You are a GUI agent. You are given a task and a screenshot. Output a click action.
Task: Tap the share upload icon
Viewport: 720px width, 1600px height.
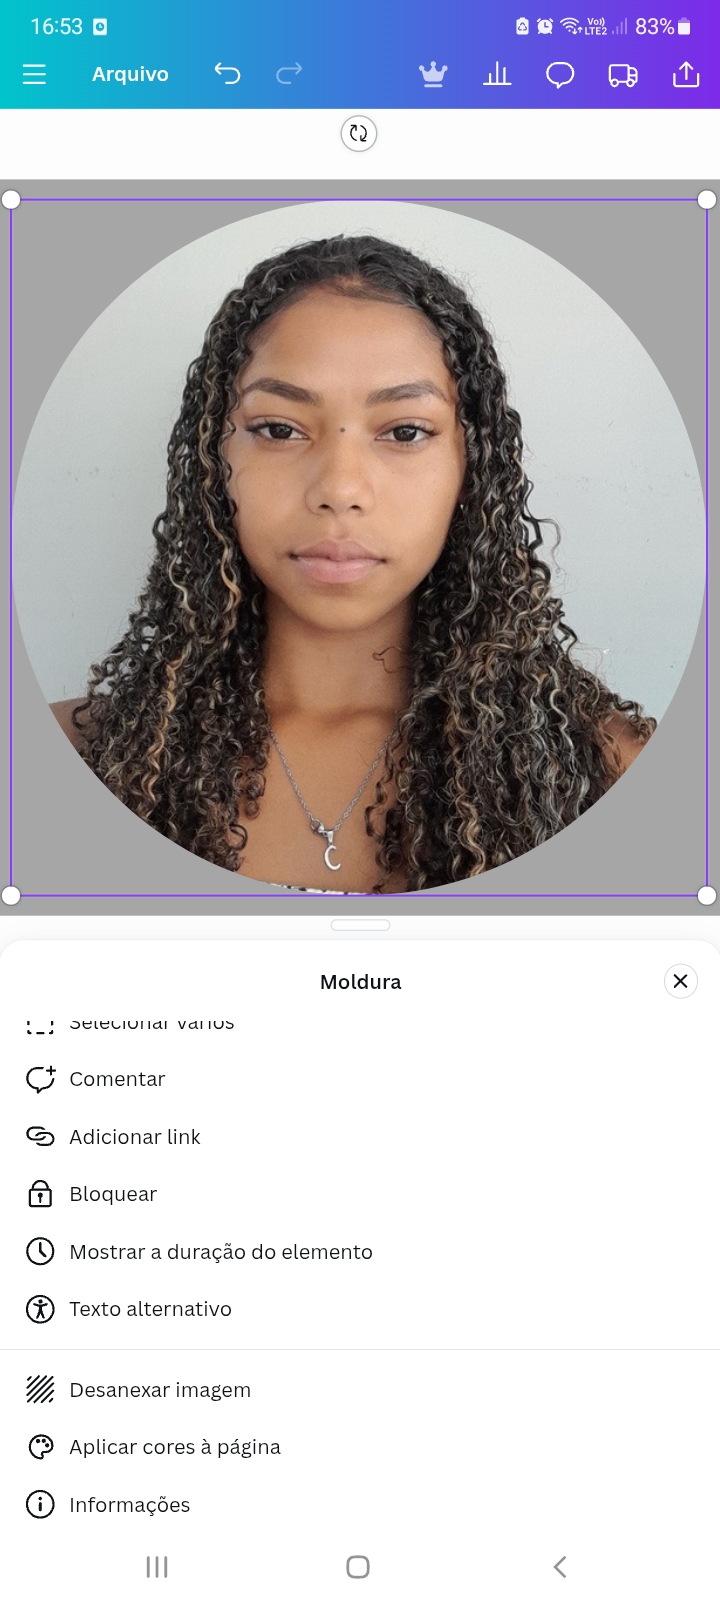click(x=686, y=74)
